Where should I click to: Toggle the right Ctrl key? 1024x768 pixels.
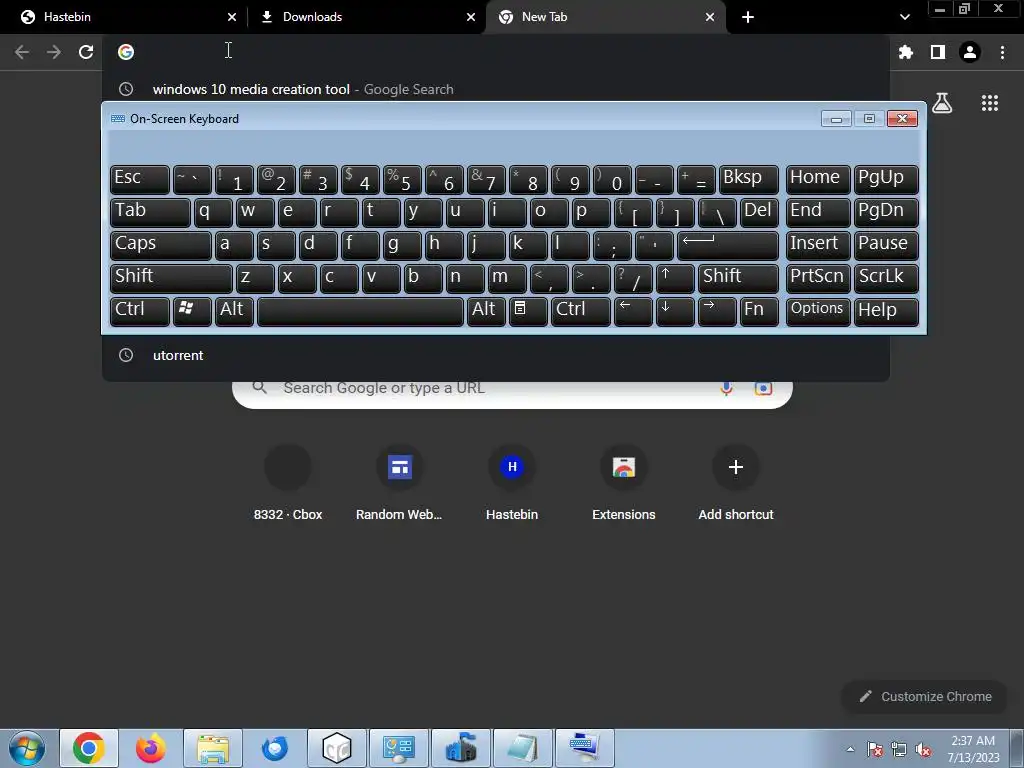[581, 312]
